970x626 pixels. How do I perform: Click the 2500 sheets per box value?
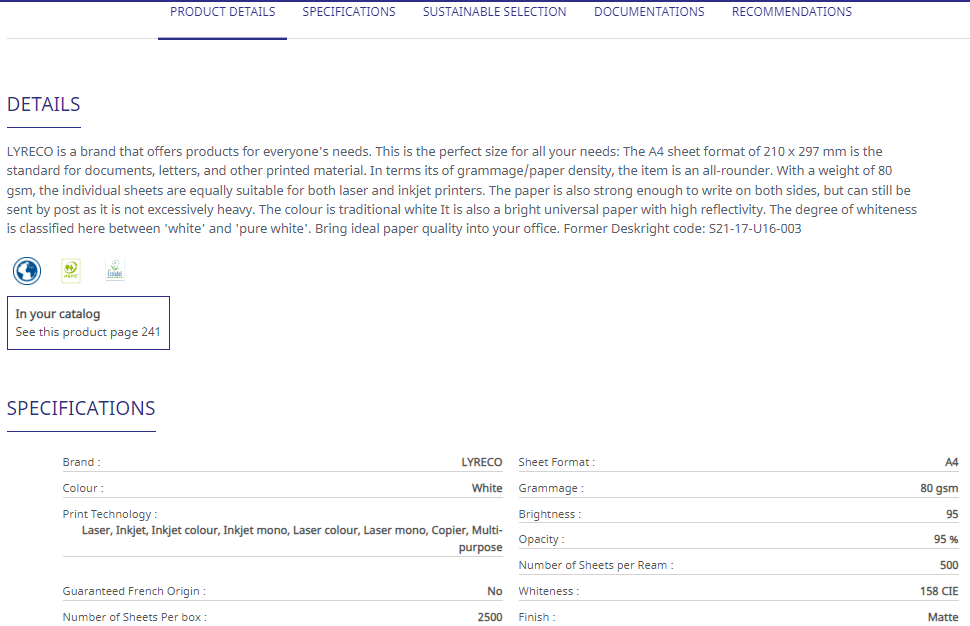click(490, 617)
